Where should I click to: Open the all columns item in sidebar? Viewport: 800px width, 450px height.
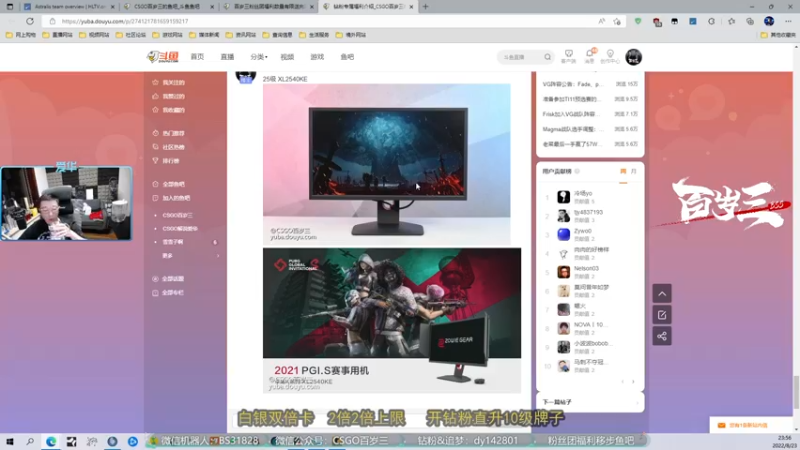[x=169, y=293]
